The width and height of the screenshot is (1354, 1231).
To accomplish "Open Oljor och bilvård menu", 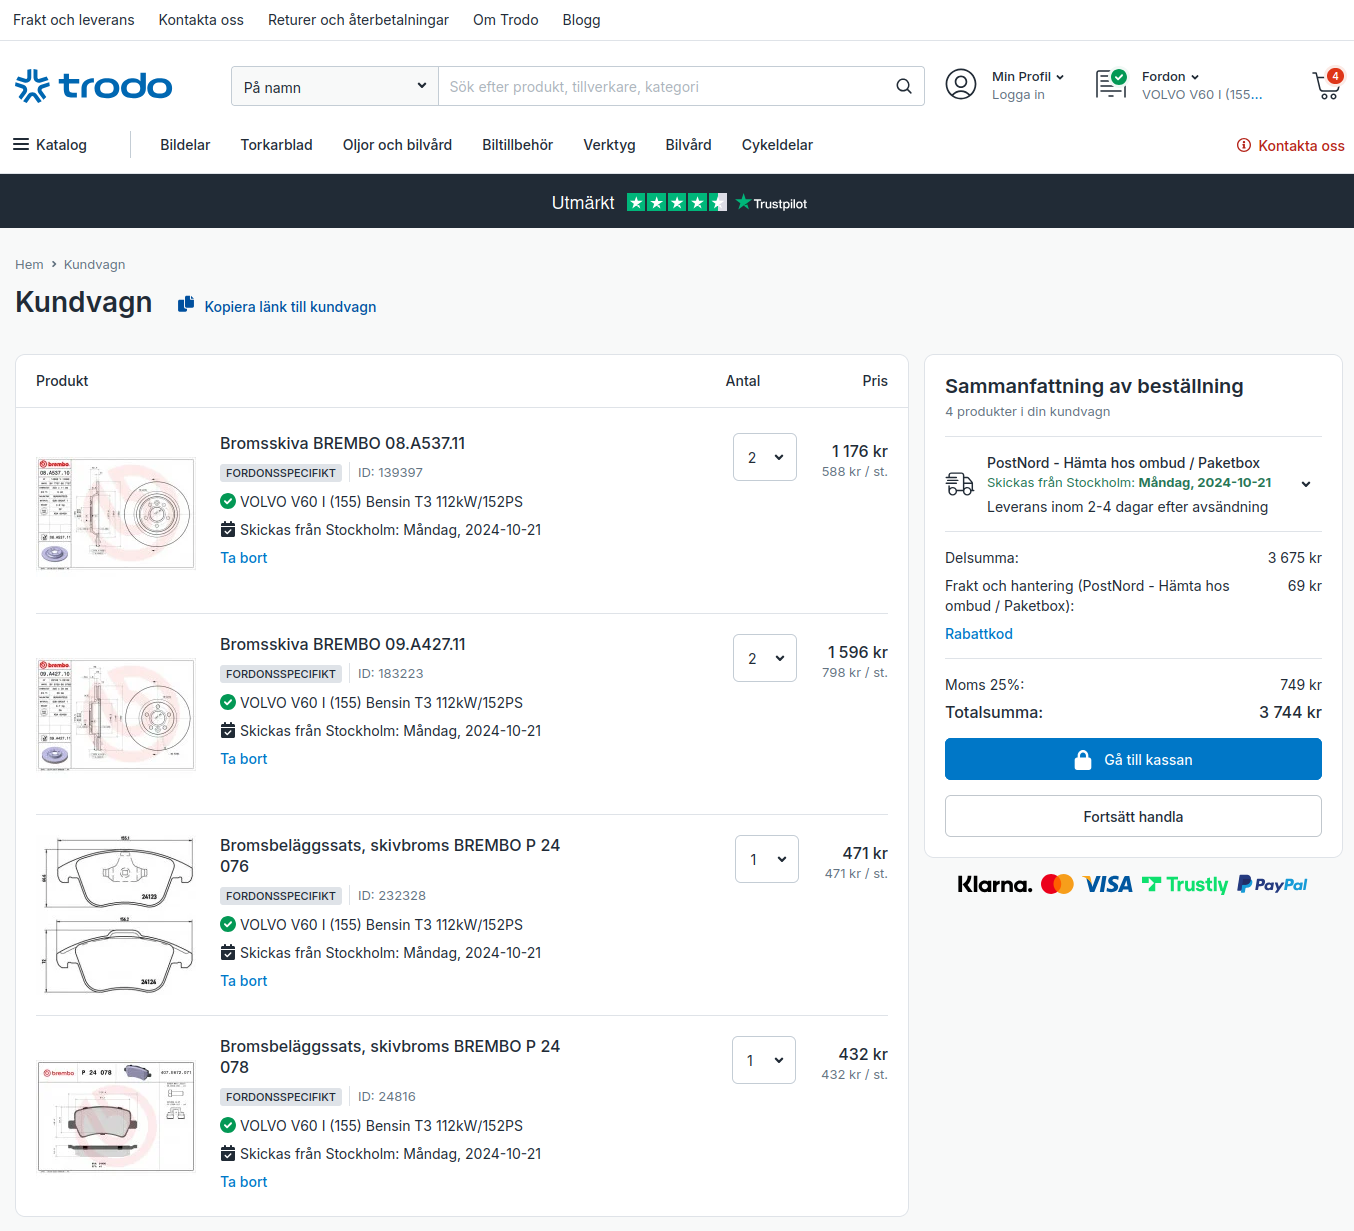I will coord(397,145).
